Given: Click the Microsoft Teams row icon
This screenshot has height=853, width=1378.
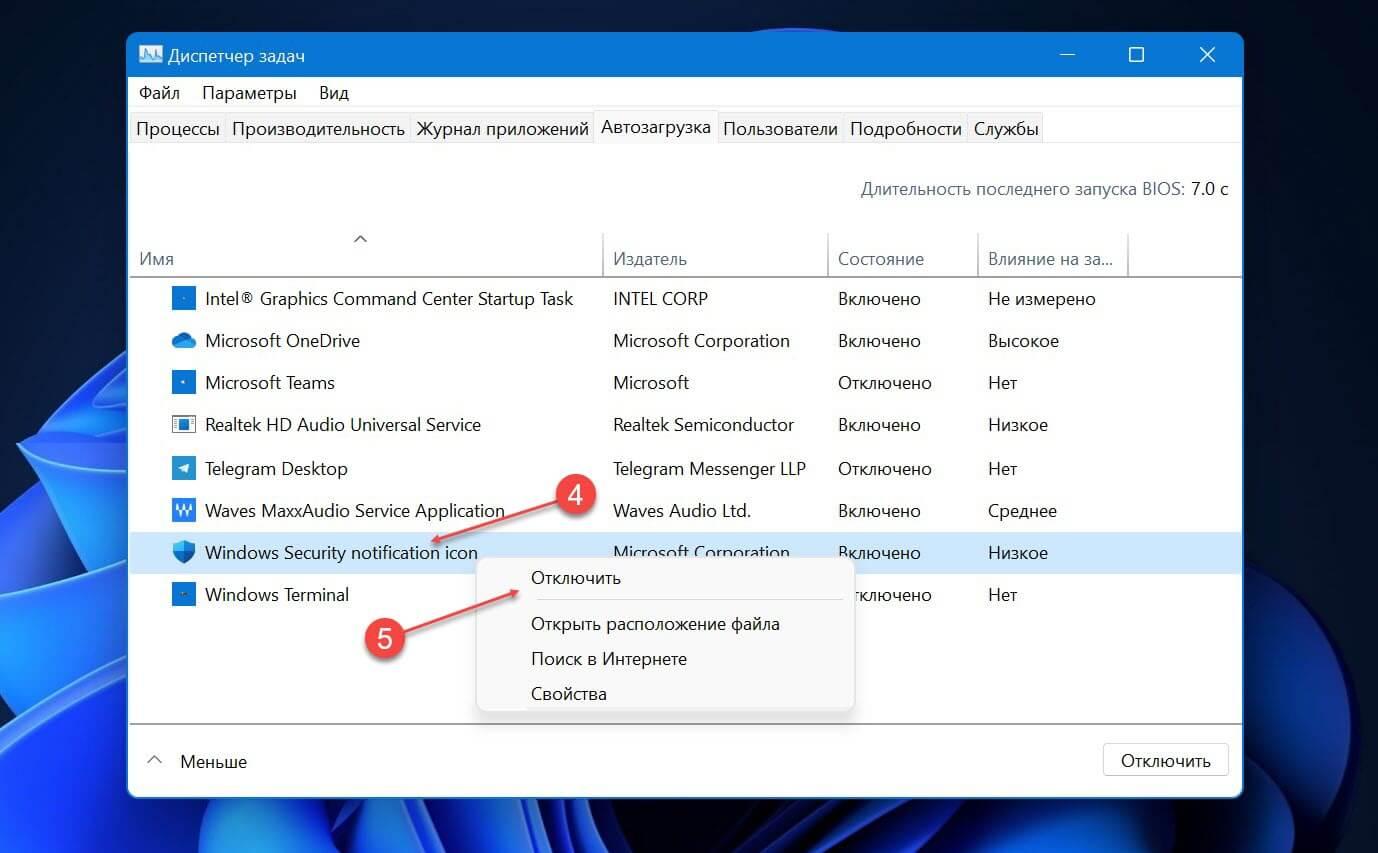Looking at the screenshot, I should pyautogui.click(x=184, y=382).
